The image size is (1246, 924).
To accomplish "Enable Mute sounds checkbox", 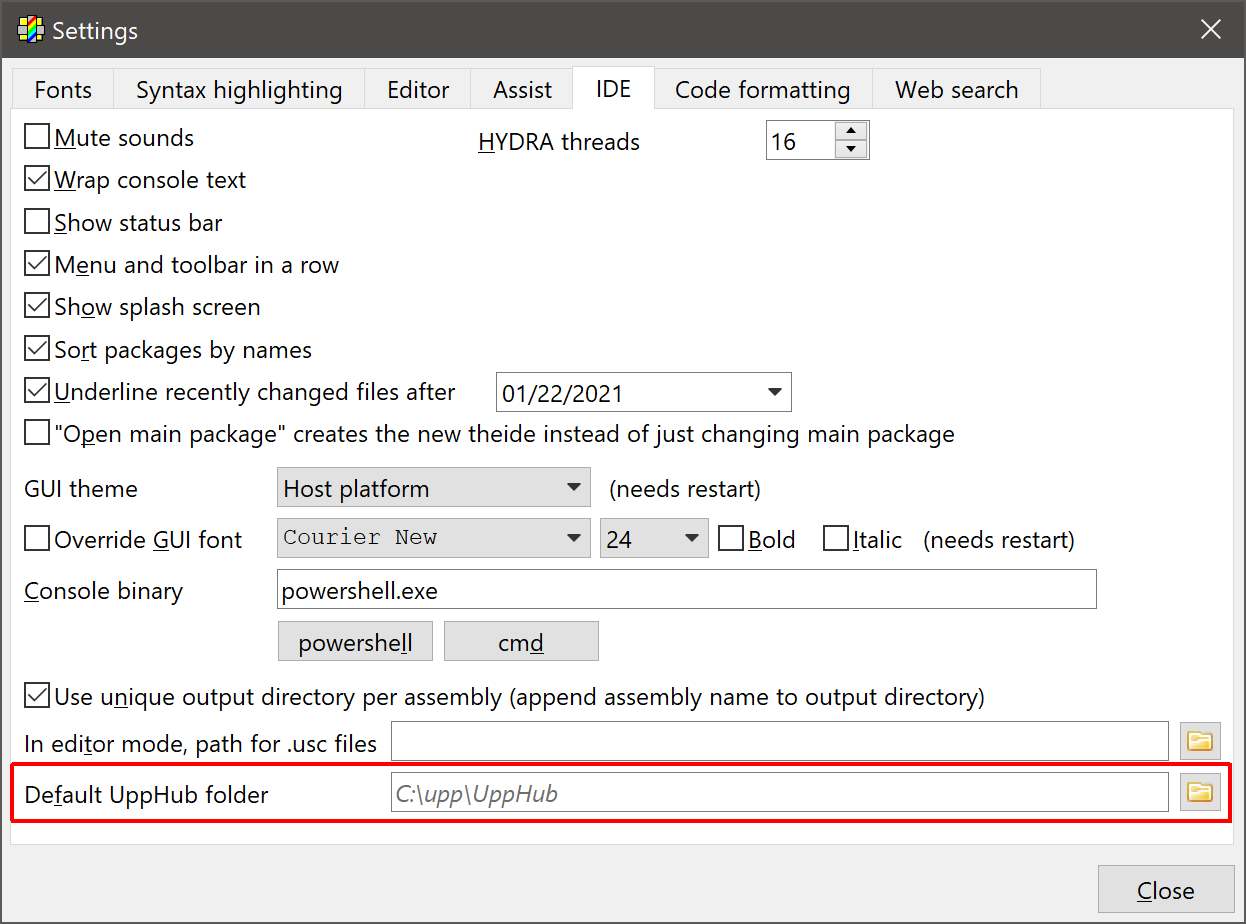I will point(37,137).
